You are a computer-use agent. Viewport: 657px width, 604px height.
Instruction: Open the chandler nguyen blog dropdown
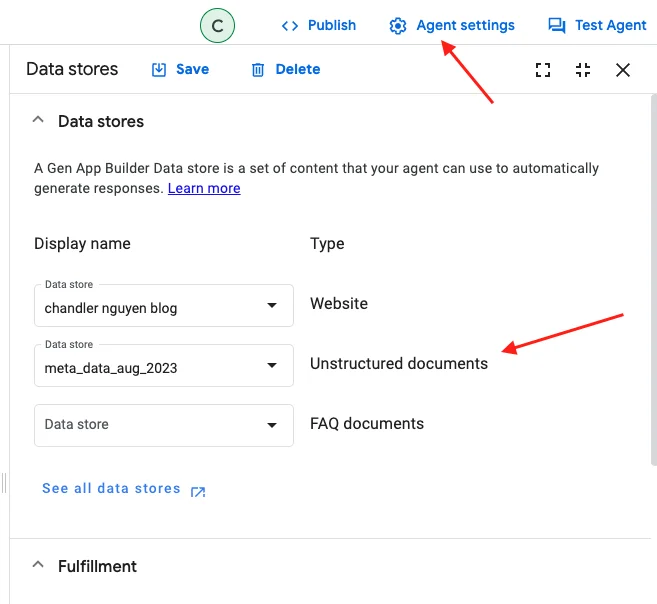271,306
